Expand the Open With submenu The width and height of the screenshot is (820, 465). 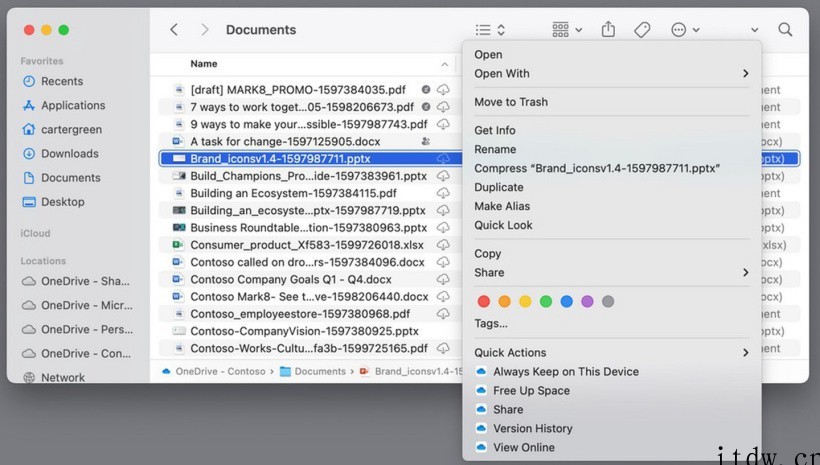click(x=612, y=74)
